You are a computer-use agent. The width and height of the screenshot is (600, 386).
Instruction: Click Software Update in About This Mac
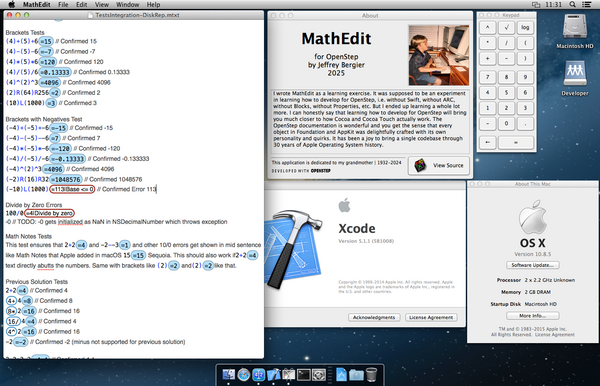point(533,265)
